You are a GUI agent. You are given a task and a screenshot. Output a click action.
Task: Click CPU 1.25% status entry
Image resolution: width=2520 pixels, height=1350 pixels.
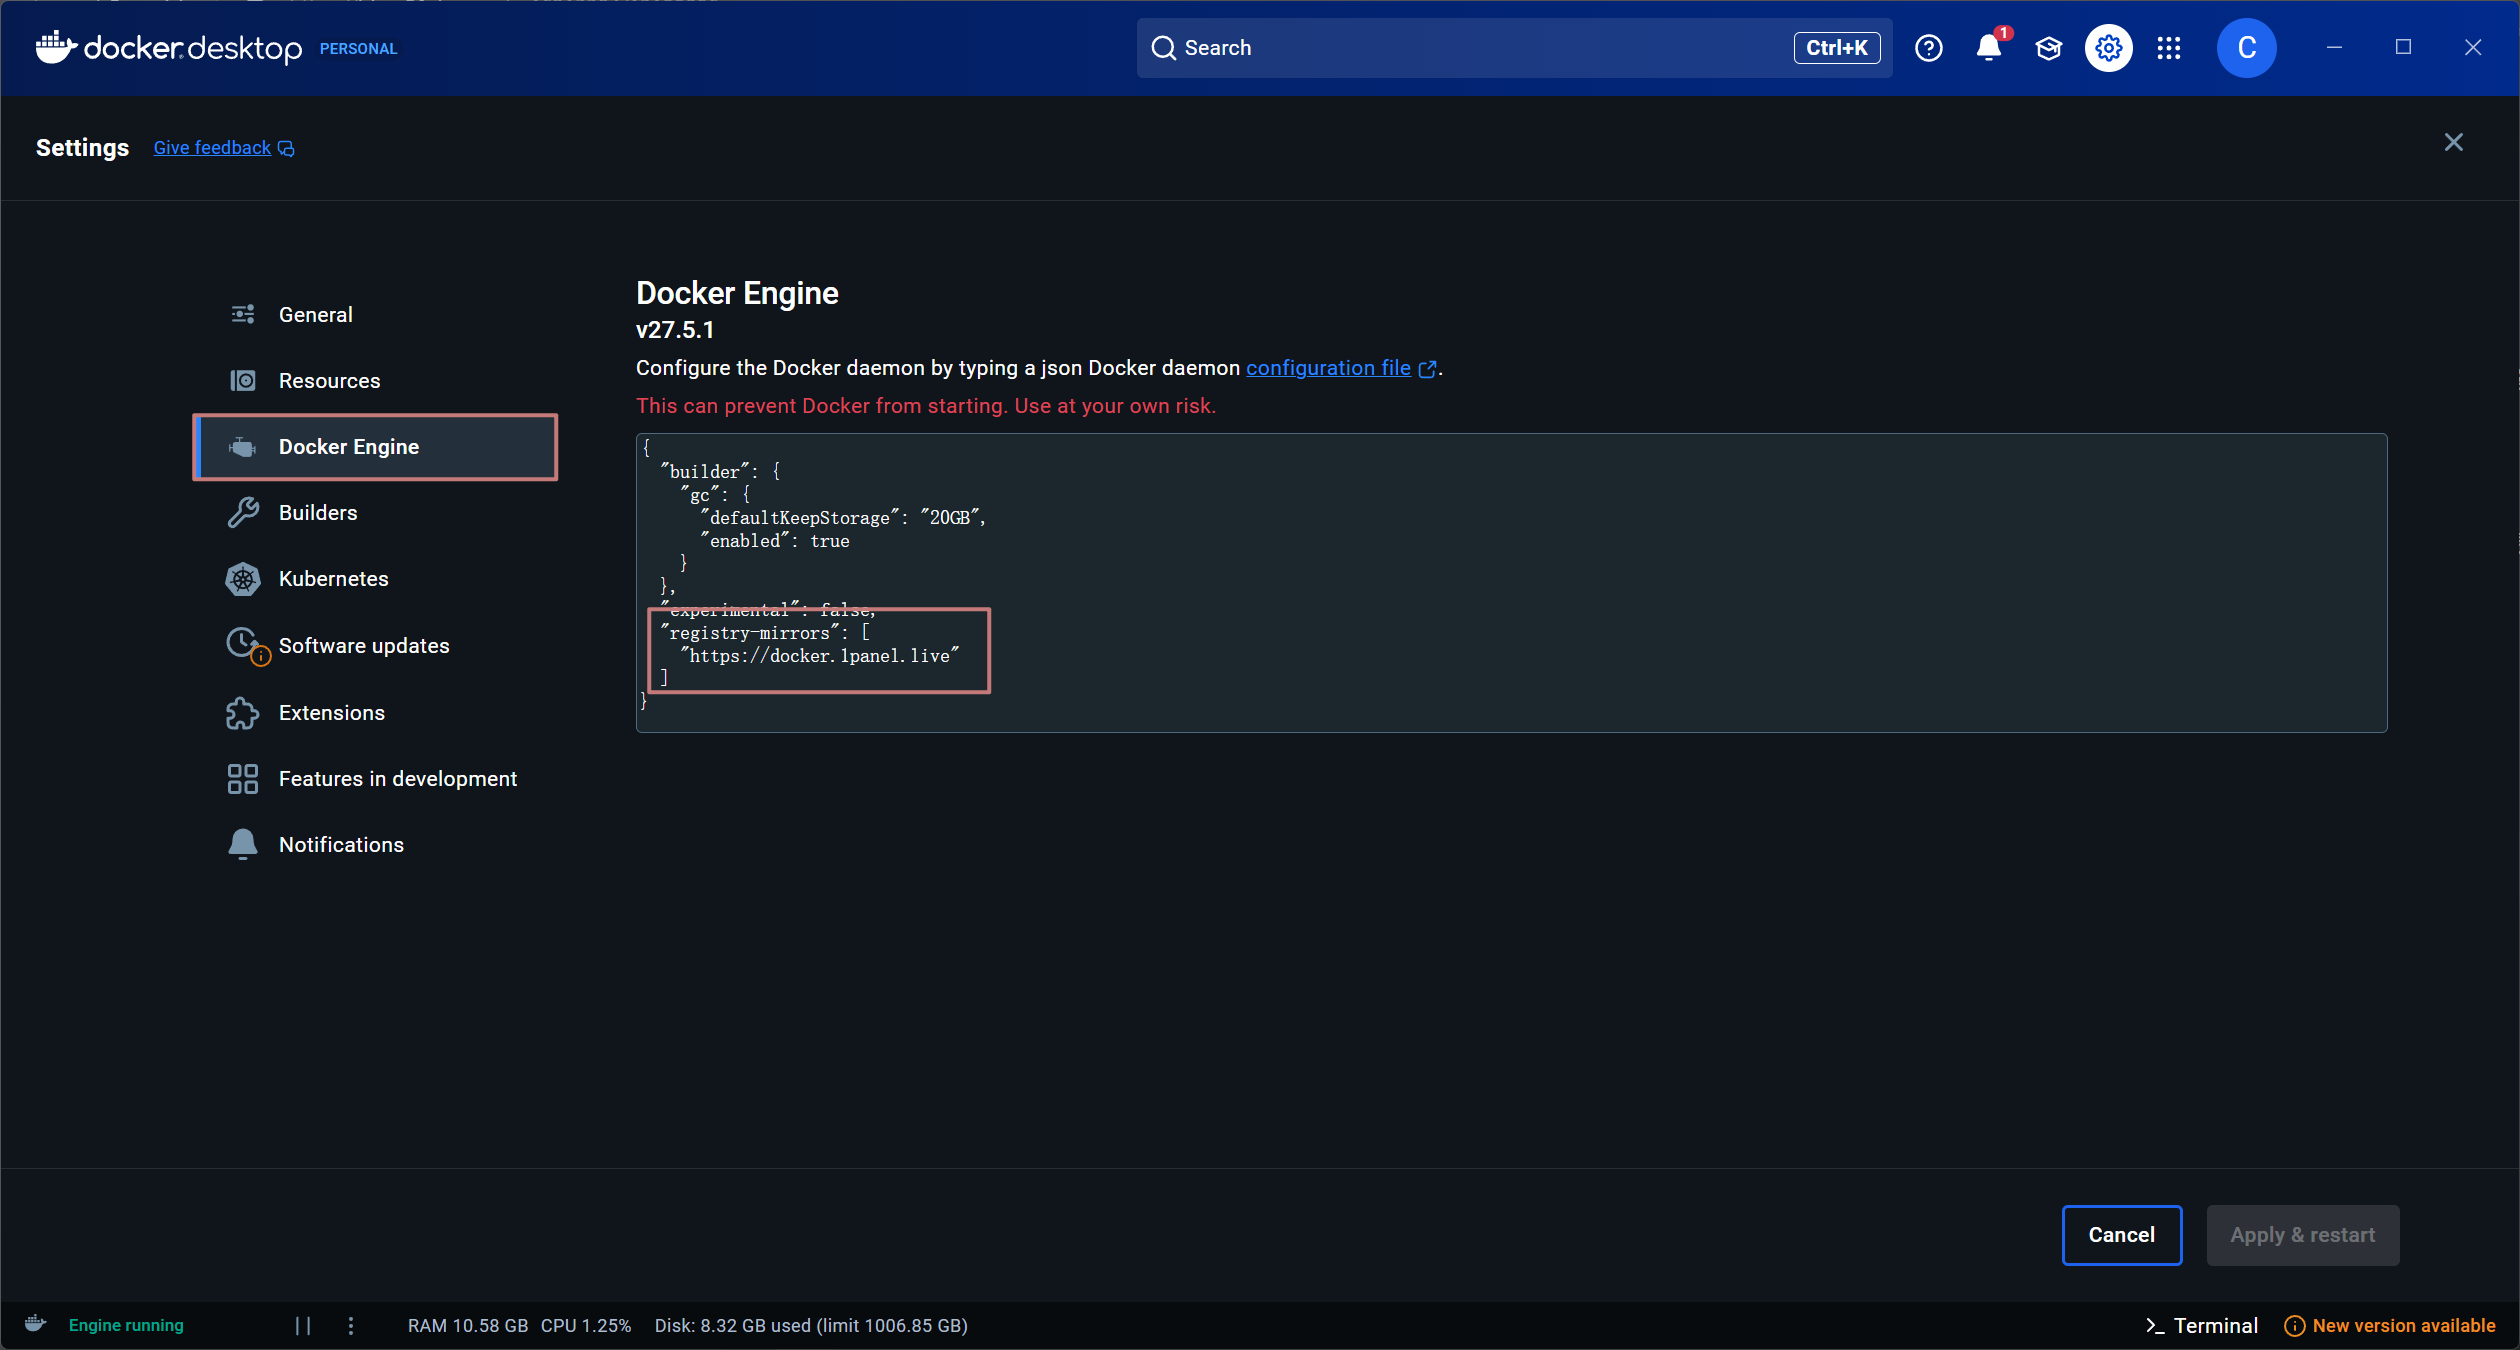(586, 1325)
